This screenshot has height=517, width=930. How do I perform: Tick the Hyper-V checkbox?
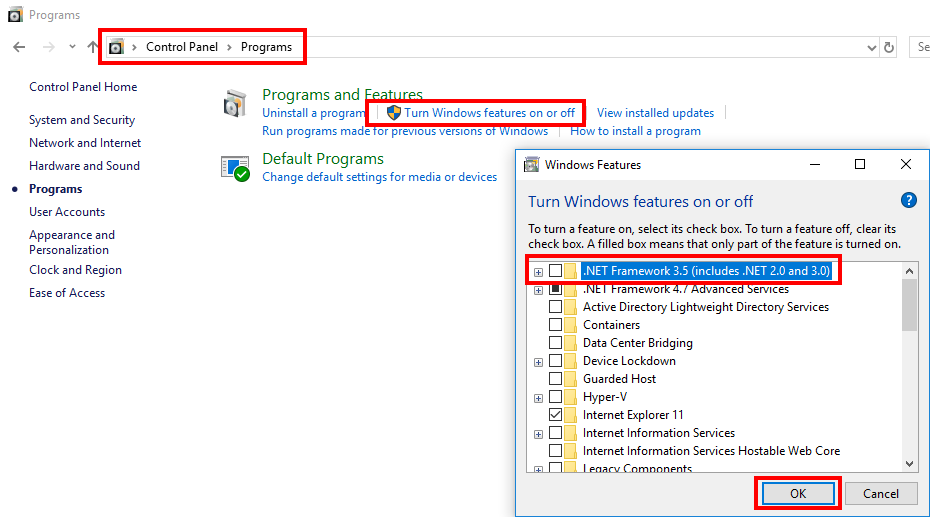(555, 397)
